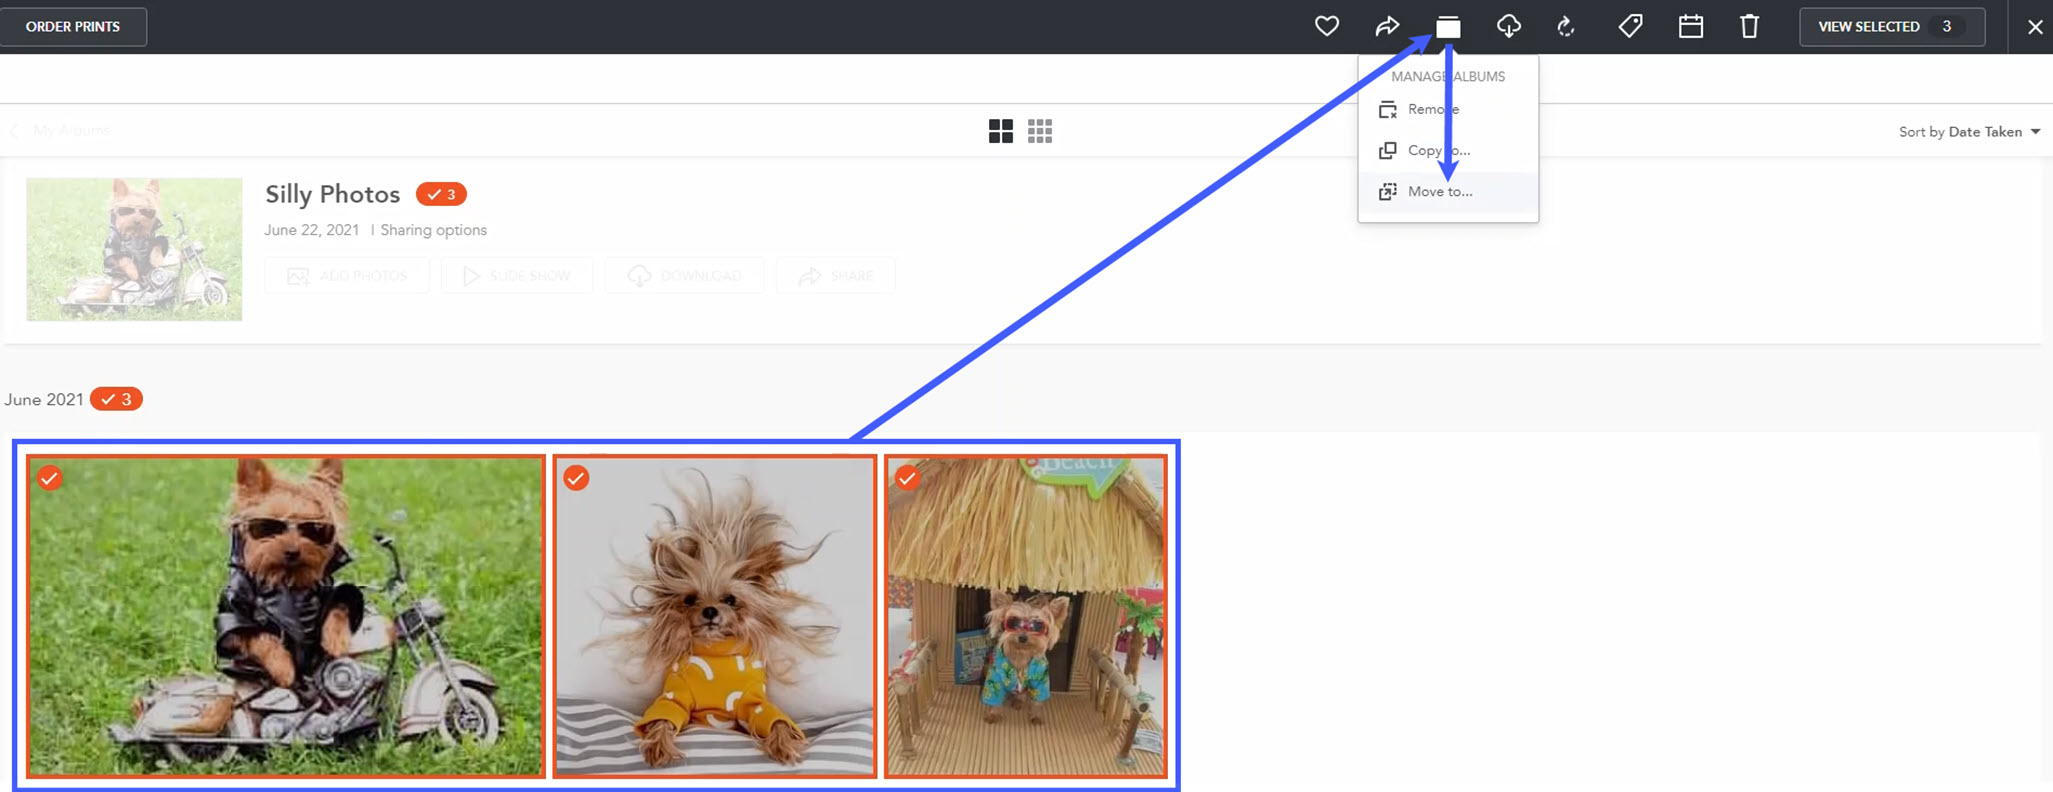2053x792 pixels.
Task: Open the manage albums icon
Action: click(x=1448, y=27)
